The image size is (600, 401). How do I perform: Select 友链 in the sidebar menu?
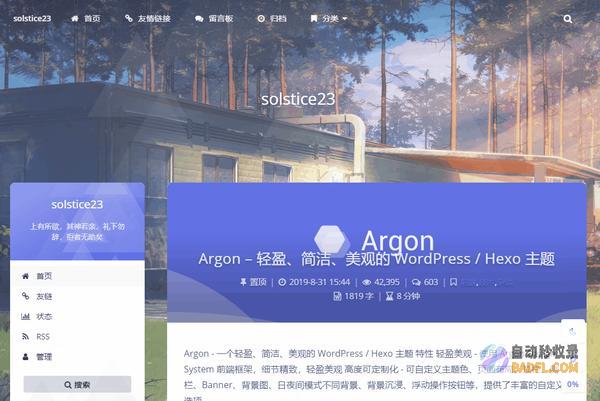44,296
